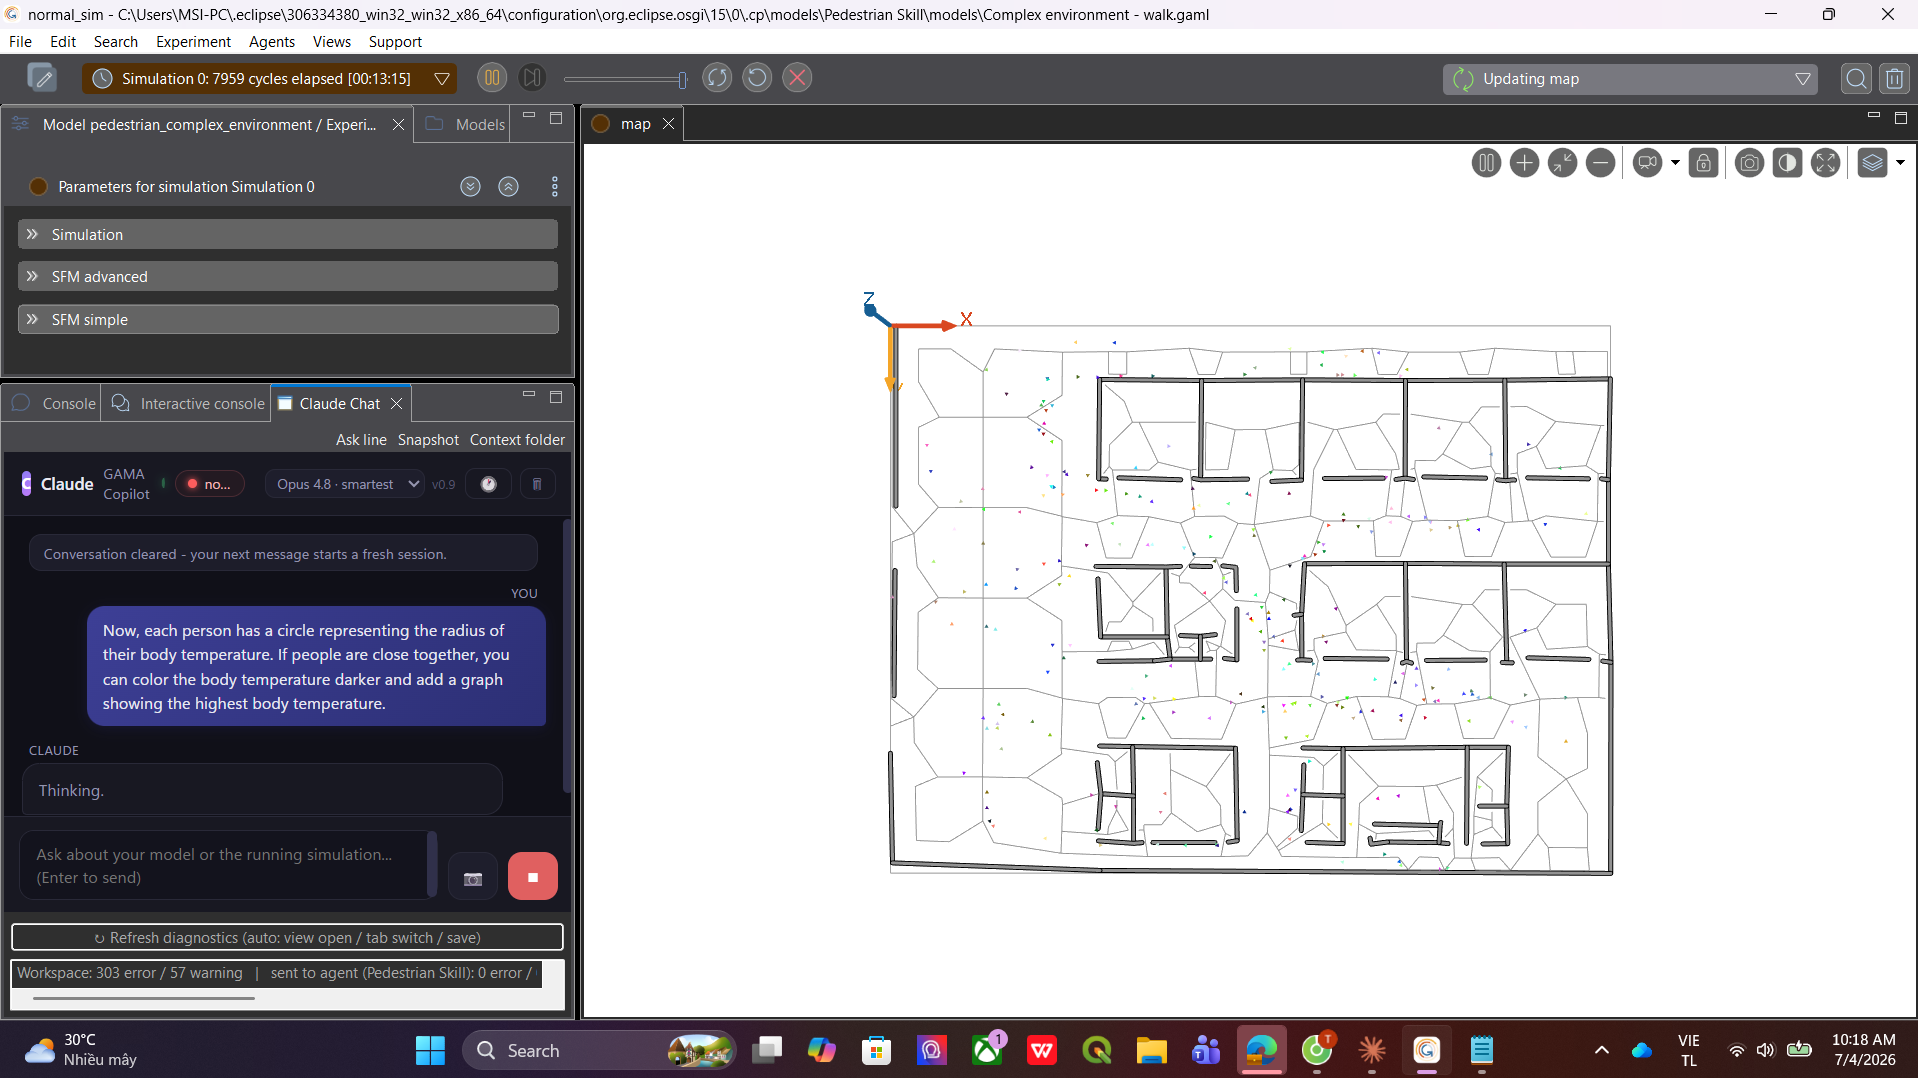Step the simulation one cycle forward
The height and width of the screenshot is (1078, 1918).
pyautogui.click(x=532, y=78)
